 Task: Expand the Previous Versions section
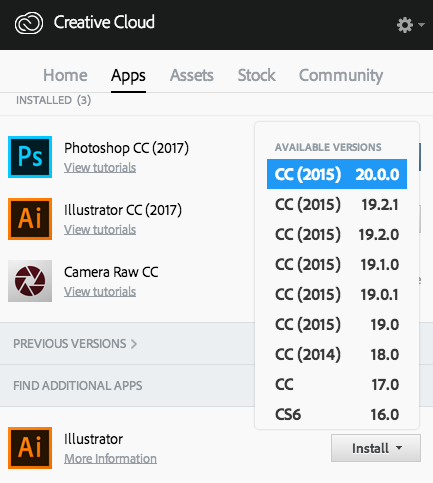tap(75, 344)
